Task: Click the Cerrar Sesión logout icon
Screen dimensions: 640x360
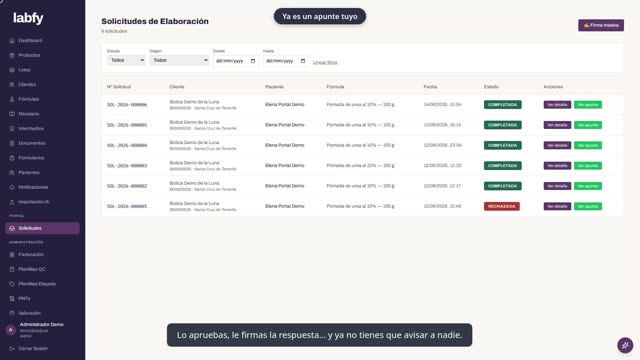Action: [12, 349]
